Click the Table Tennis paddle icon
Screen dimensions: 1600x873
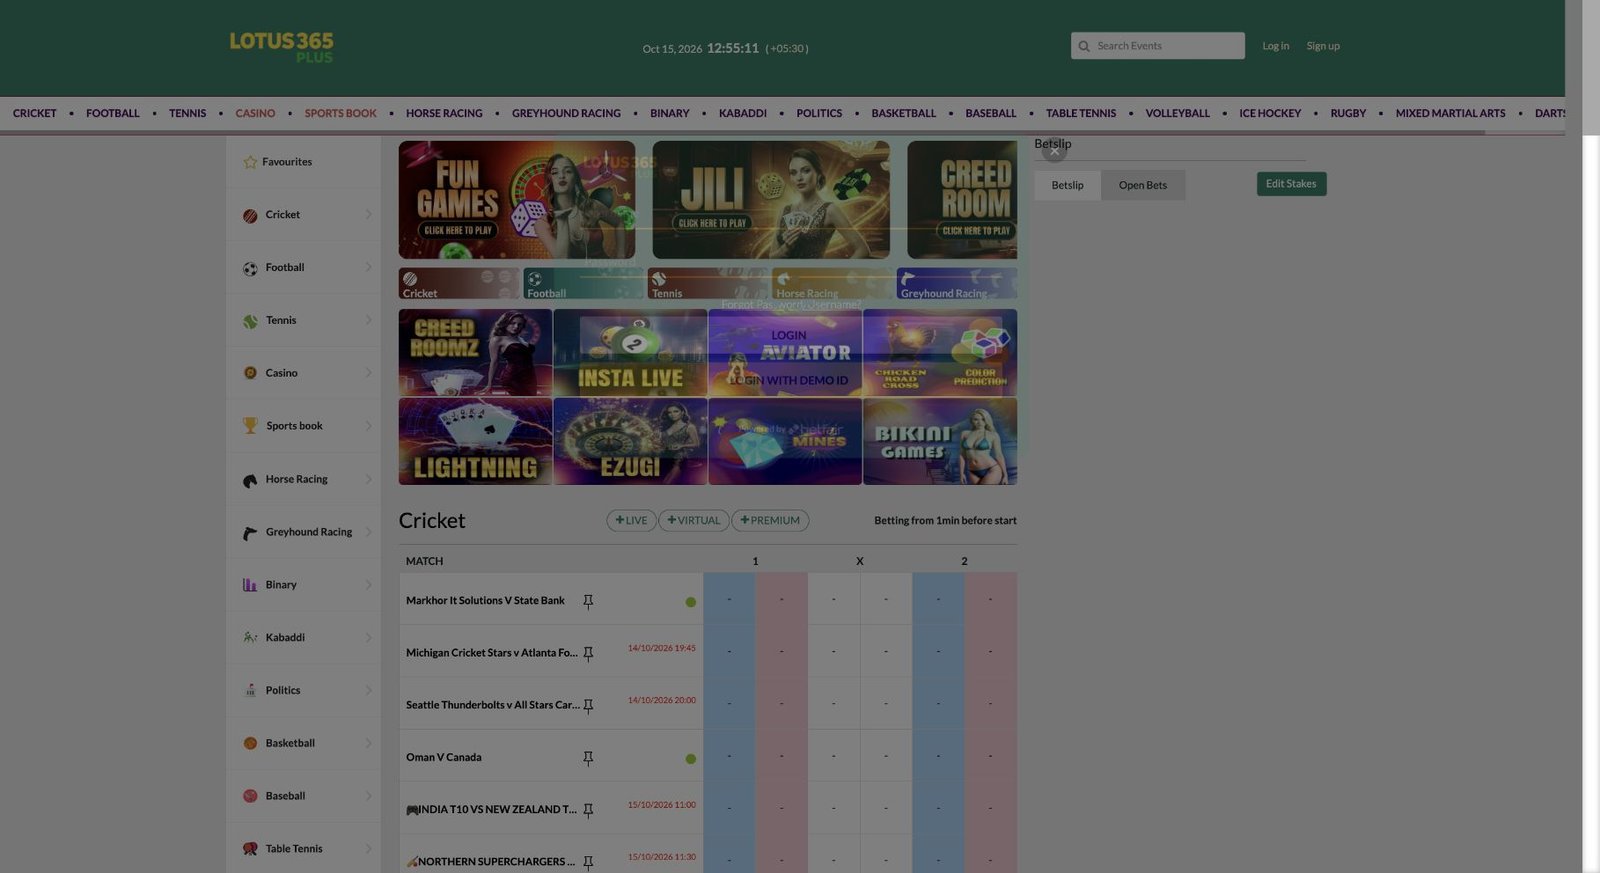250,849
